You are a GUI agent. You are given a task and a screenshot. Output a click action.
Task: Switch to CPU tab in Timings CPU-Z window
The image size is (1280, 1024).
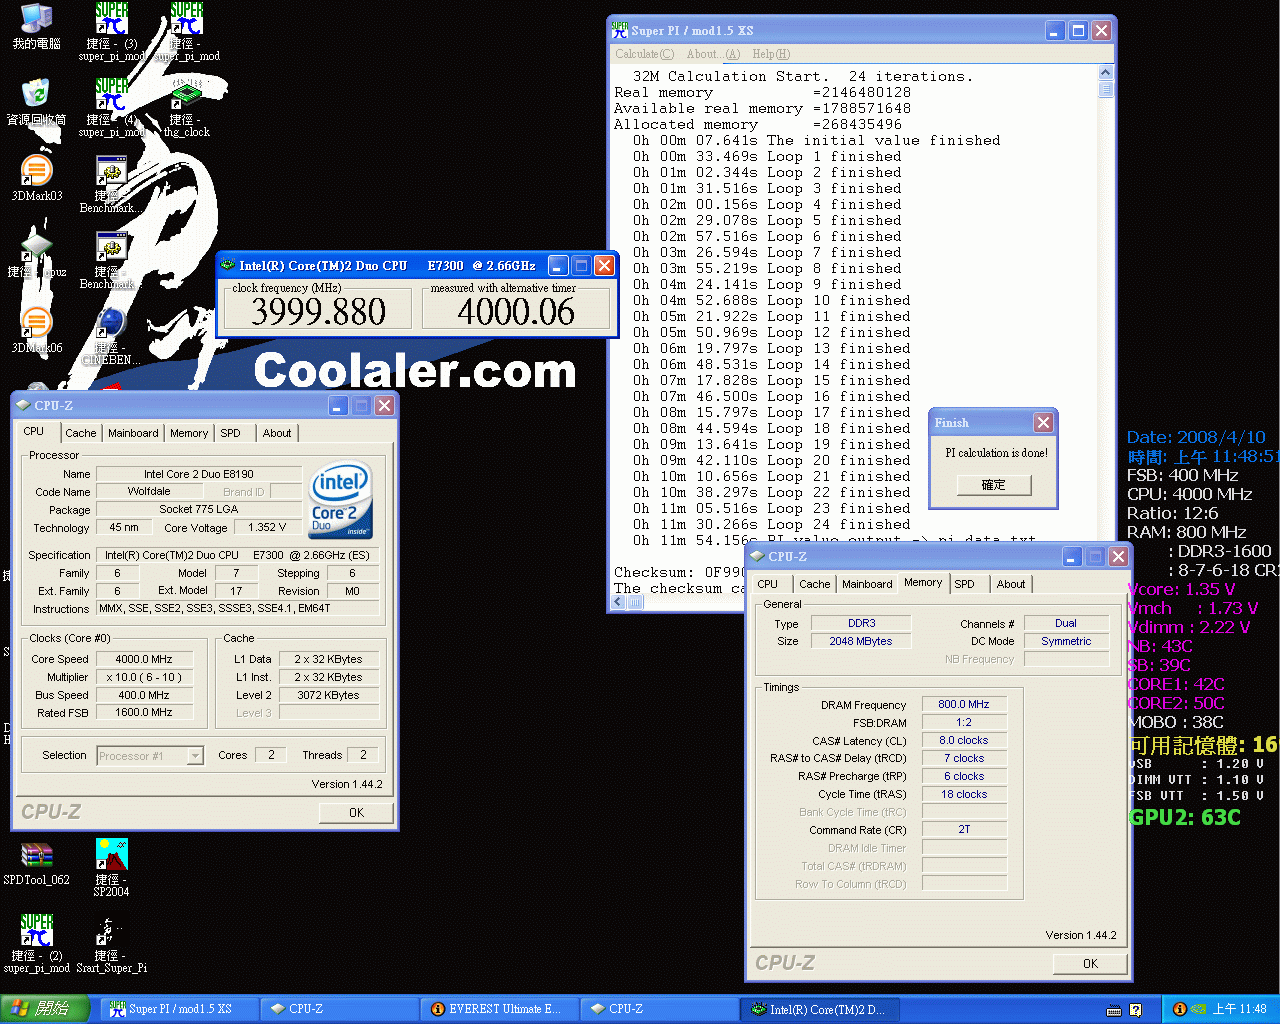point(768,584)
